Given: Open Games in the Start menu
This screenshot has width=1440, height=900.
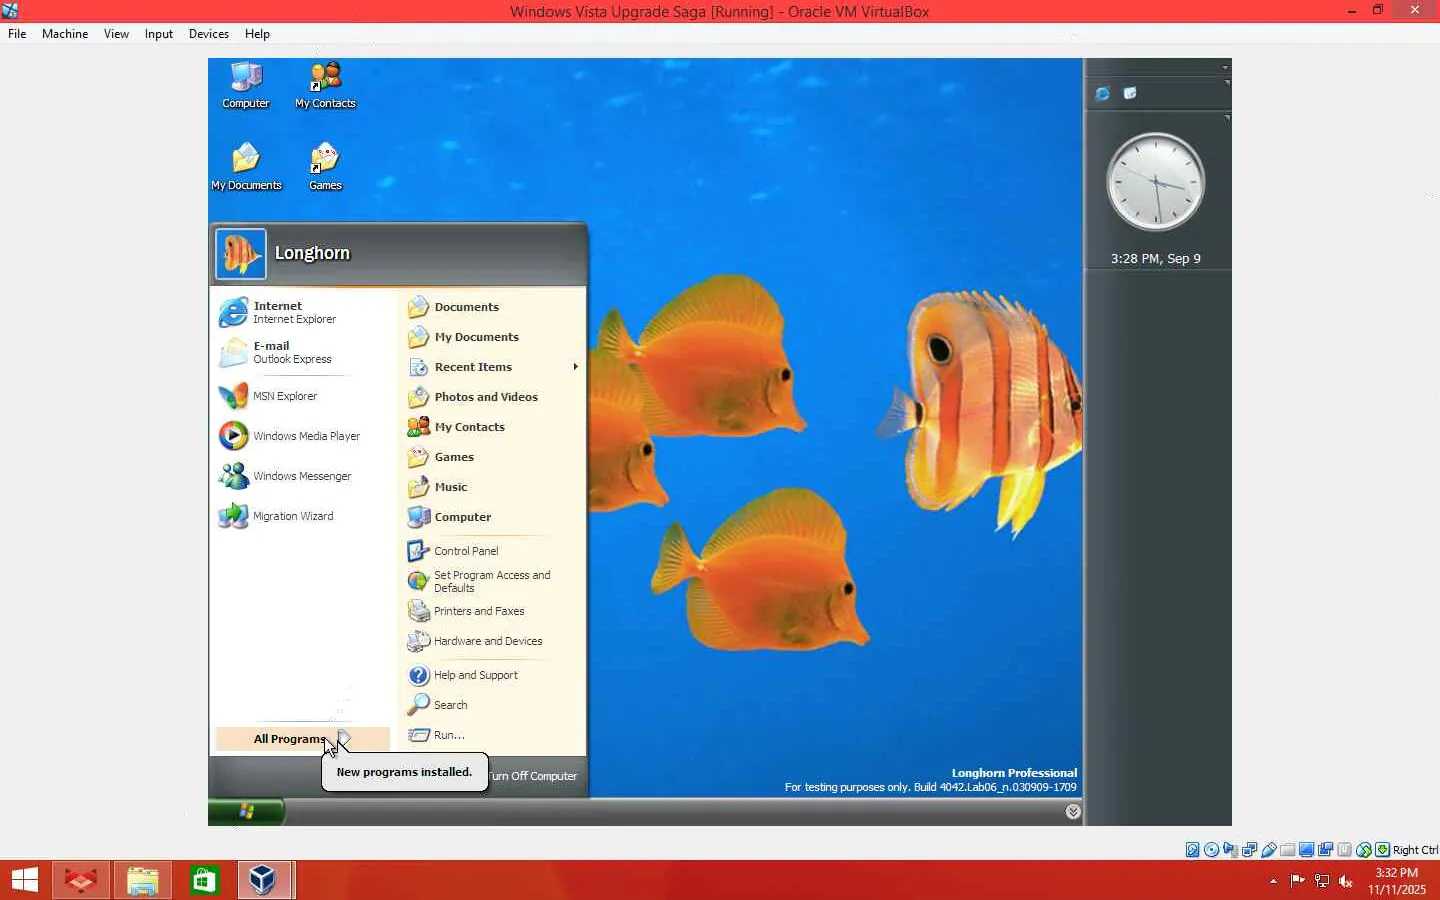Looking at the screenshot, I should coord(492,457).
